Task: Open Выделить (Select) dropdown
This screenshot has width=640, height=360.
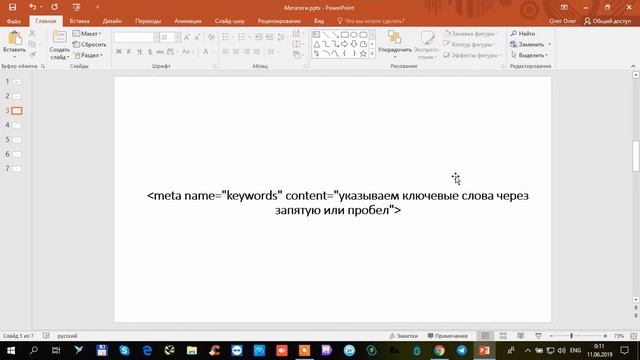Action: pyautogui.click(x=529, y=55)
